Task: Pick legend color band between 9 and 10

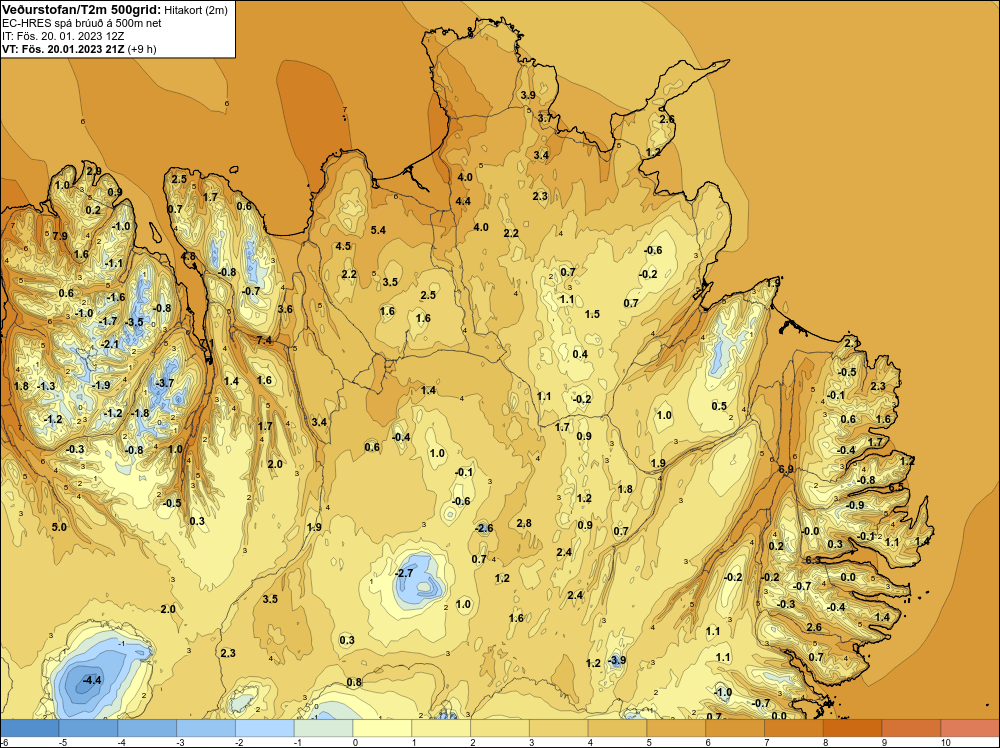Action: 911,728
